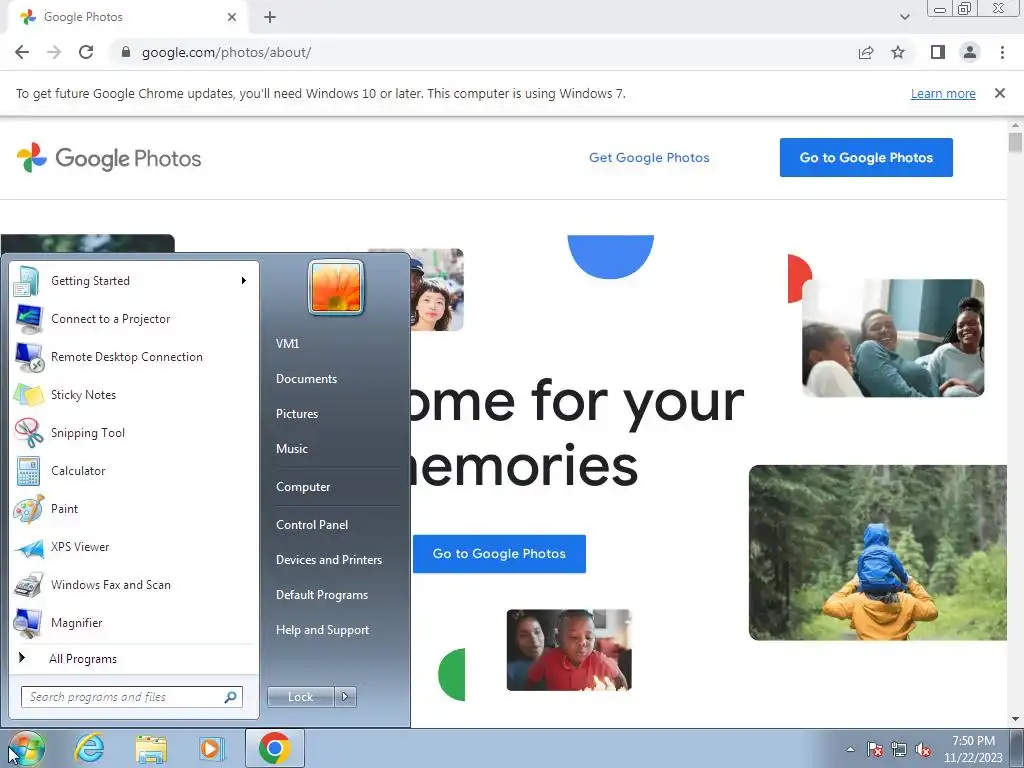Image resolution: width=1024 pixels, height=768 pixels.
Task: Click Action Center flag tray icon
Action: point(875,749)
